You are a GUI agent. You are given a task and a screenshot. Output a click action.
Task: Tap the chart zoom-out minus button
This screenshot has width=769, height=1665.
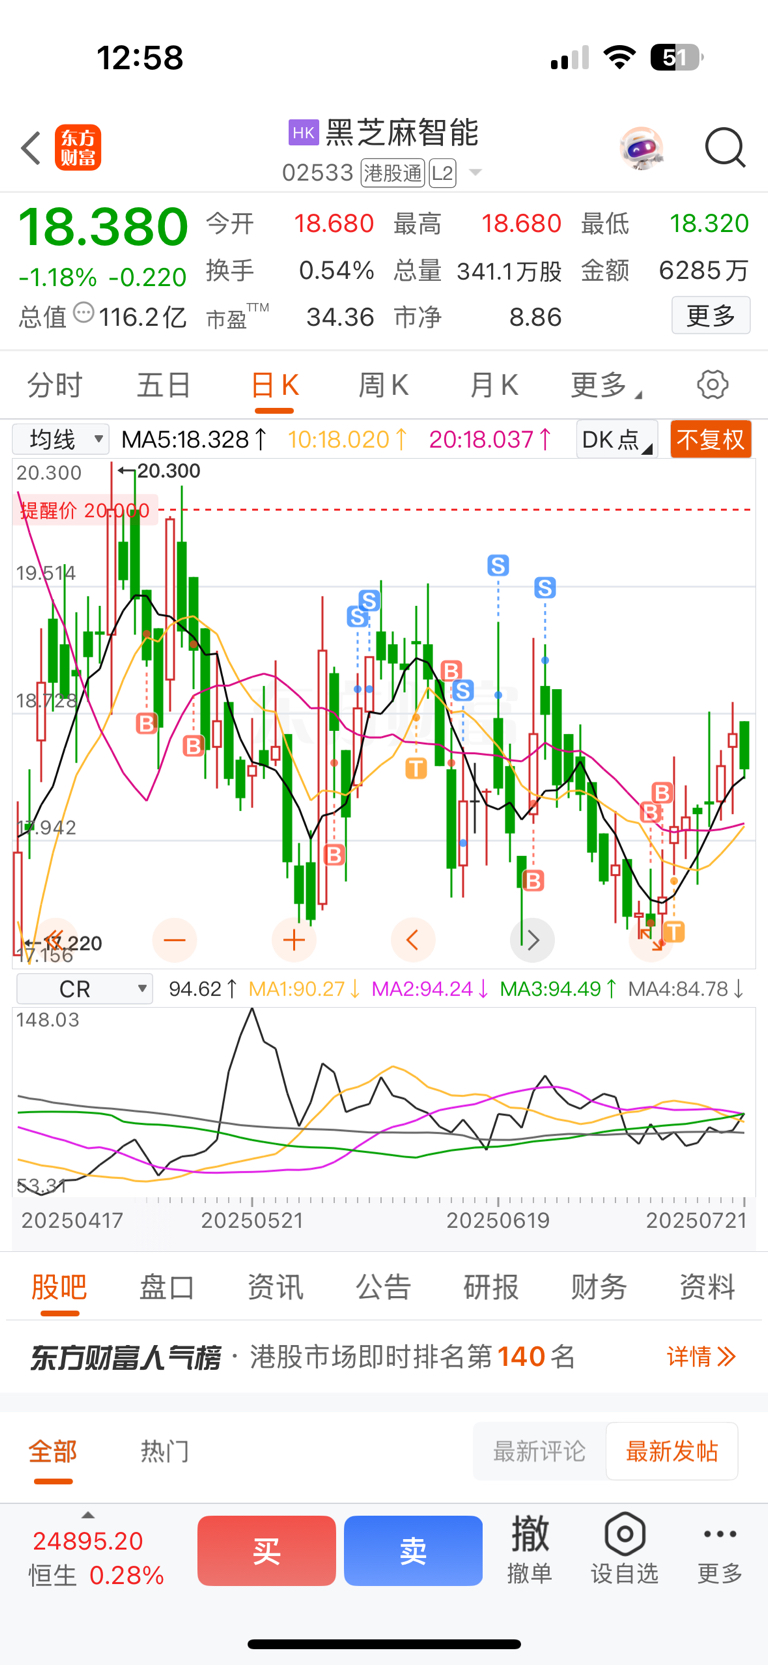coord(174,940)
